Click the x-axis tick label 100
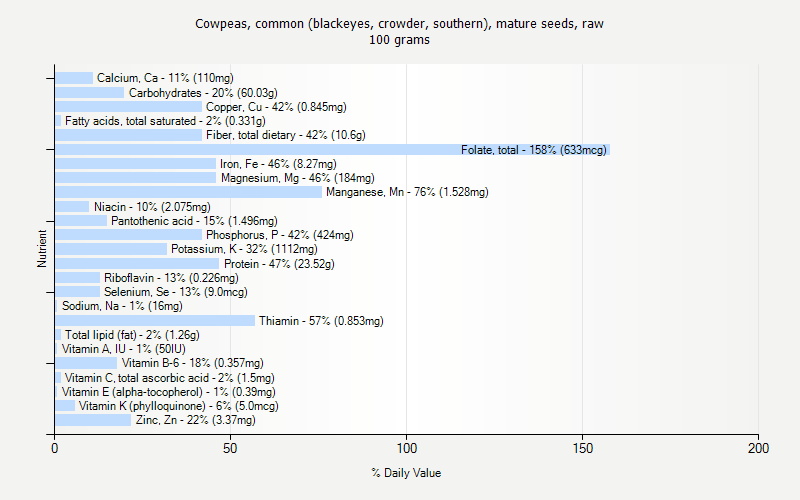The height and width of the screenshot is (500, 800). [407, 448]
